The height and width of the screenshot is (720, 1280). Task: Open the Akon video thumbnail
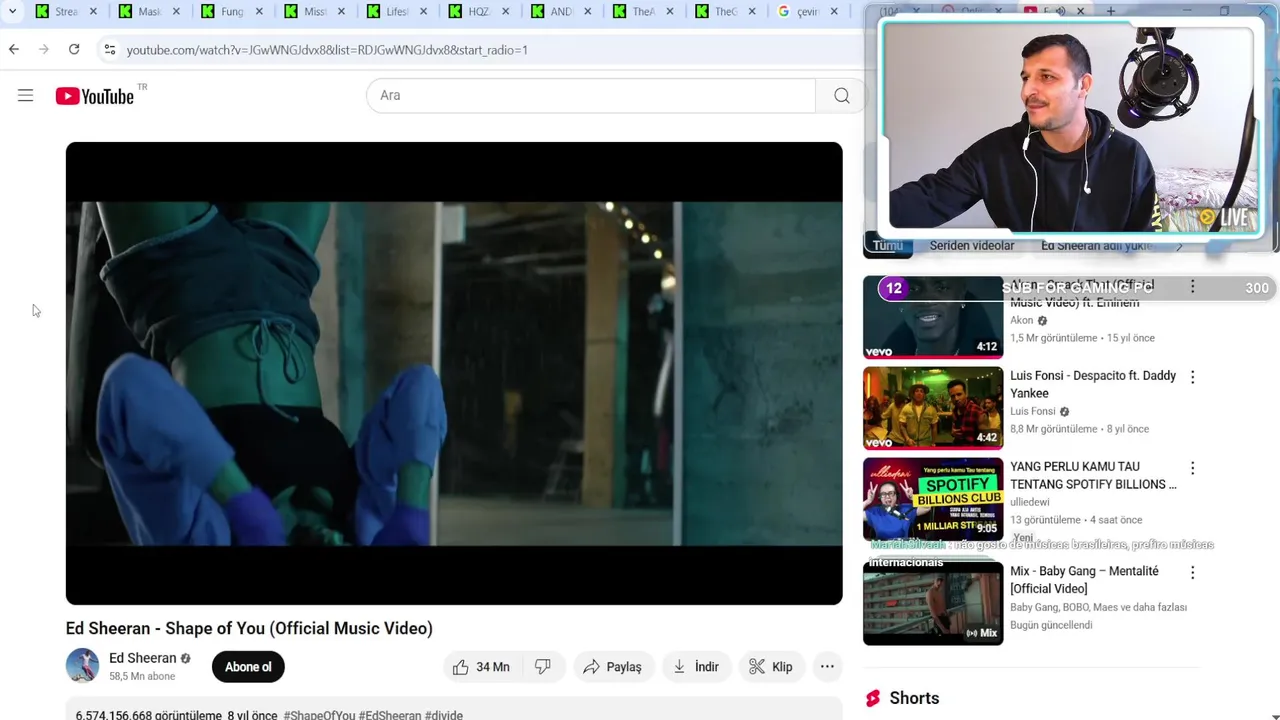click(x=933, y=317)
